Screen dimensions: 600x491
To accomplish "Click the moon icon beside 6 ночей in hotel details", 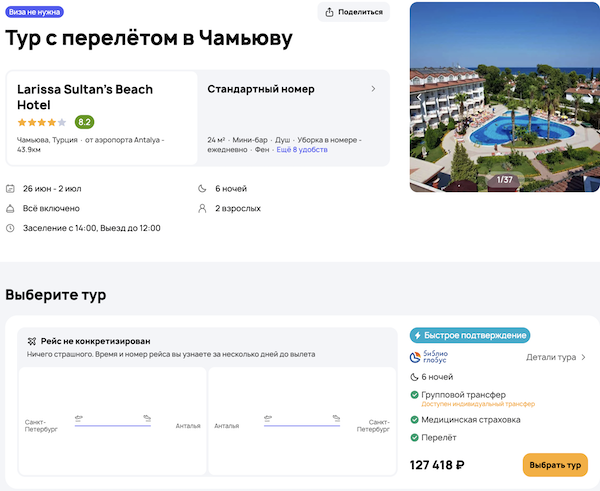I will [205, 188].
